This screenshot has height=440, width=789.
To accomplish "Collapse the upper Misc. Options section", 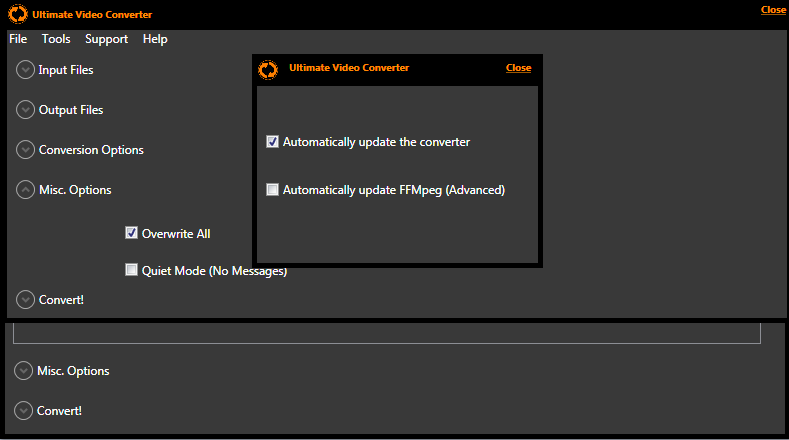I will click(x=25, y=190).
